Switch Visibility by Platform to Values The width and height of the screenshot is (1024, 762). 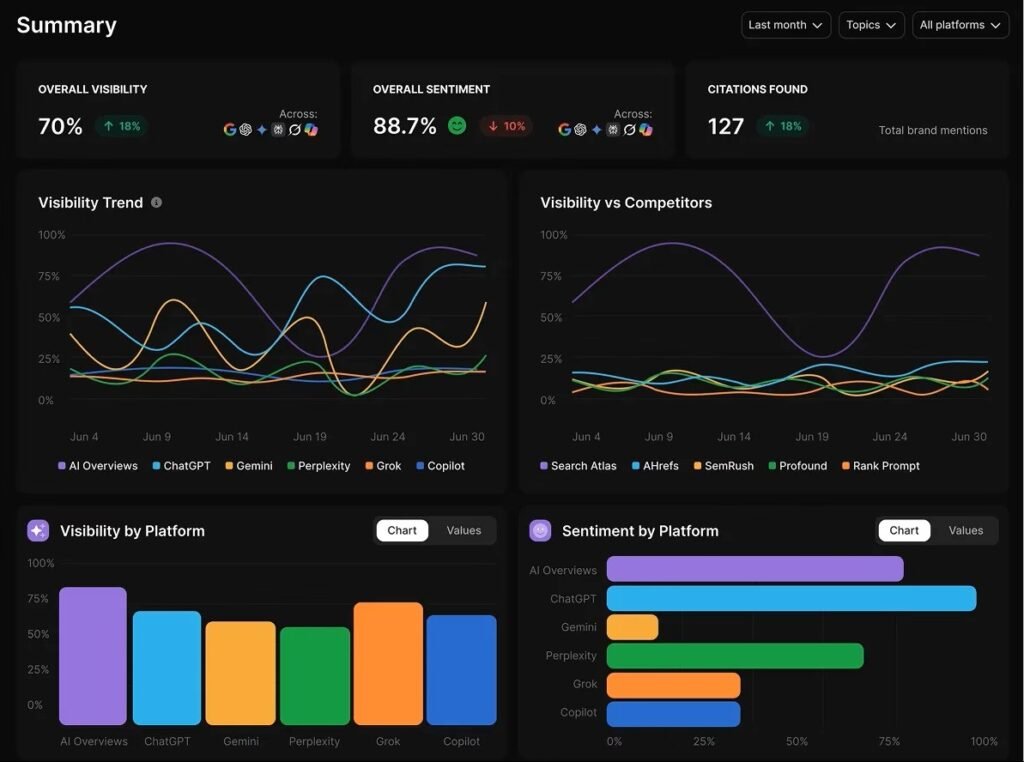pyautogui.click(x=463, y=531)
